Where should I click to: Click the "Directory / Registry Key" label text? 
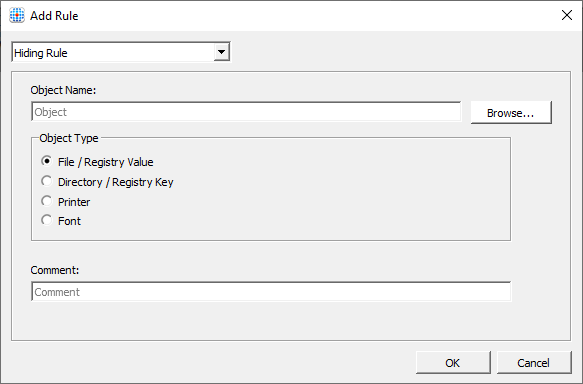click(x=116, y=182)
